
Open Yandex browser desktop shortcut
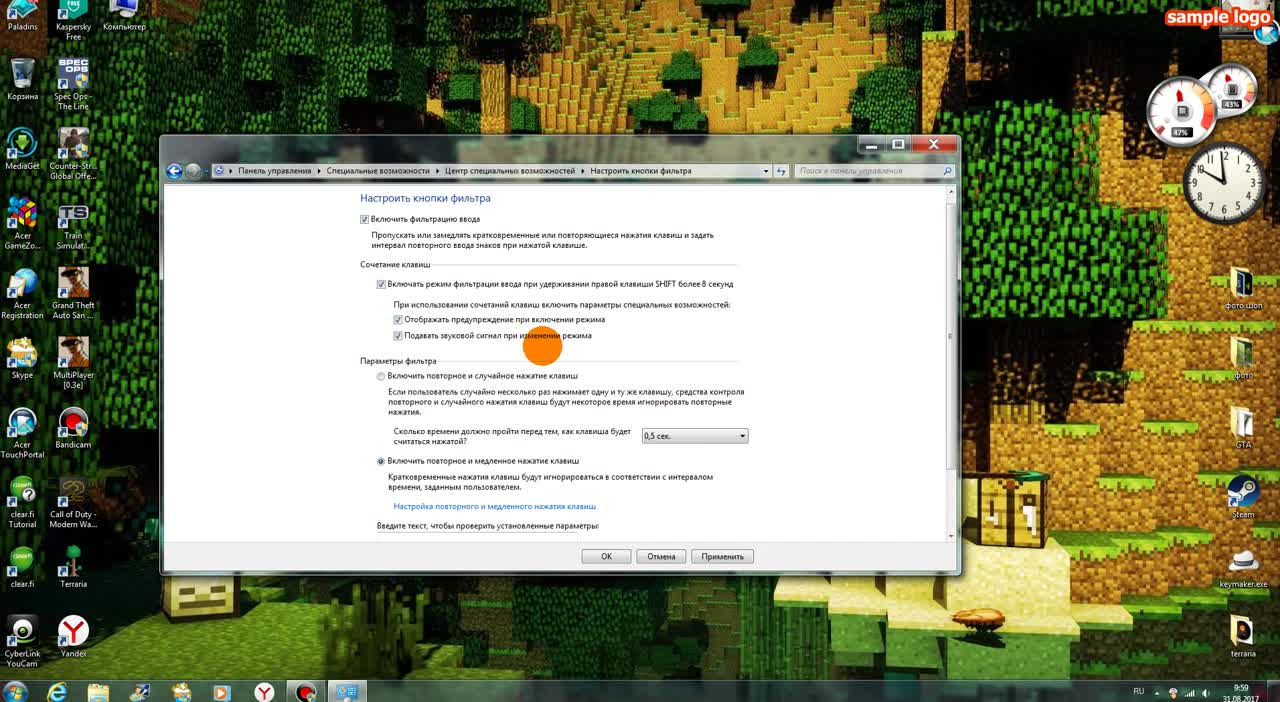[73, 637]
